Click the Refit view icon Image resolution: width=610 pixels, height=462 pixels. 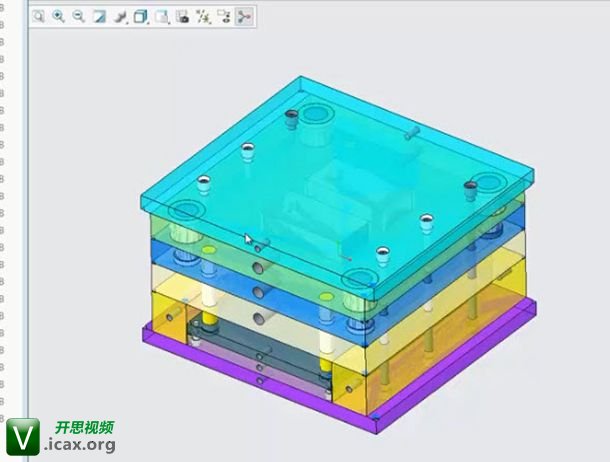38,17
